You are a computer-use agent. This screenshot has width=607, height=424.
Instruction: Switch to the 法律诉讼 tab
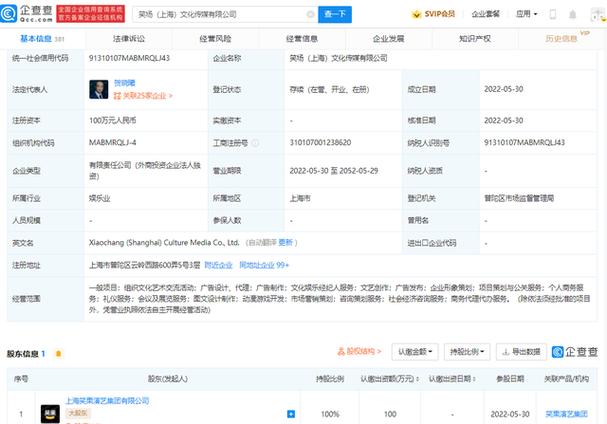click(x=129, y=39)
